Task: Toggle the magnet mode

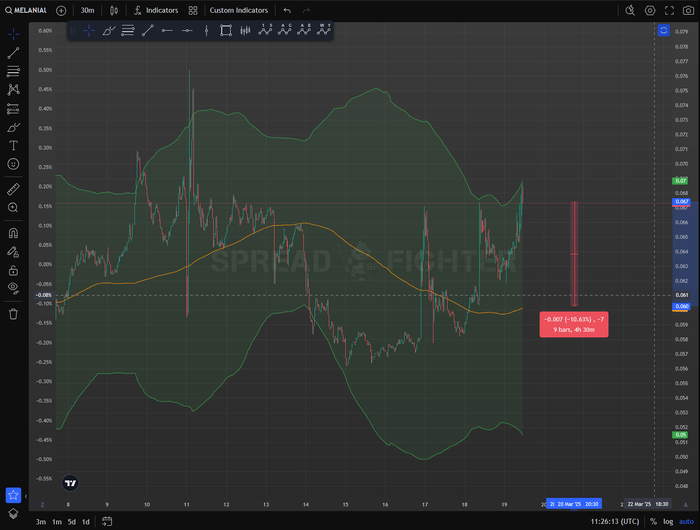Action: (13, 233)
